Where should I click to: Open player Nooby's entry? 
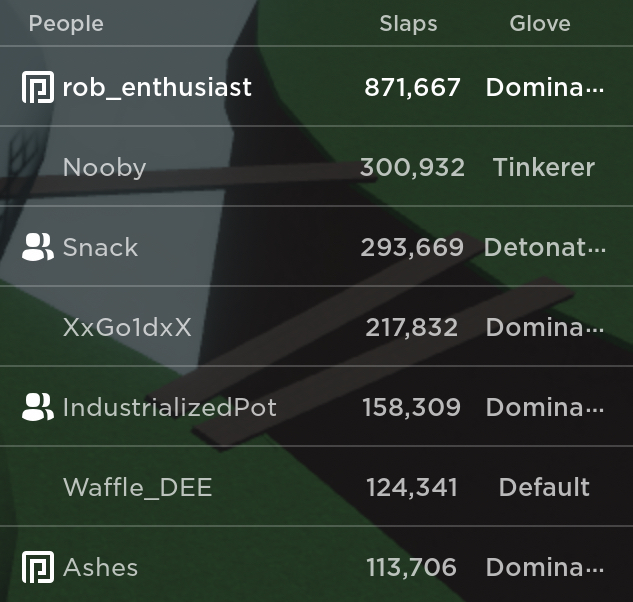[x=104, y=167]
